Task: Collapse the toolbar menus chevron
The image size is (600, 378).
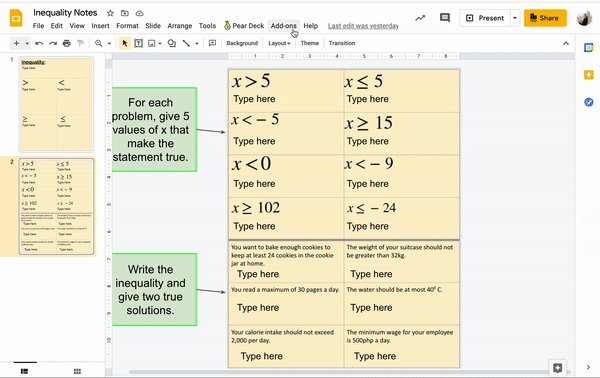Action: (x=566, y=43)
